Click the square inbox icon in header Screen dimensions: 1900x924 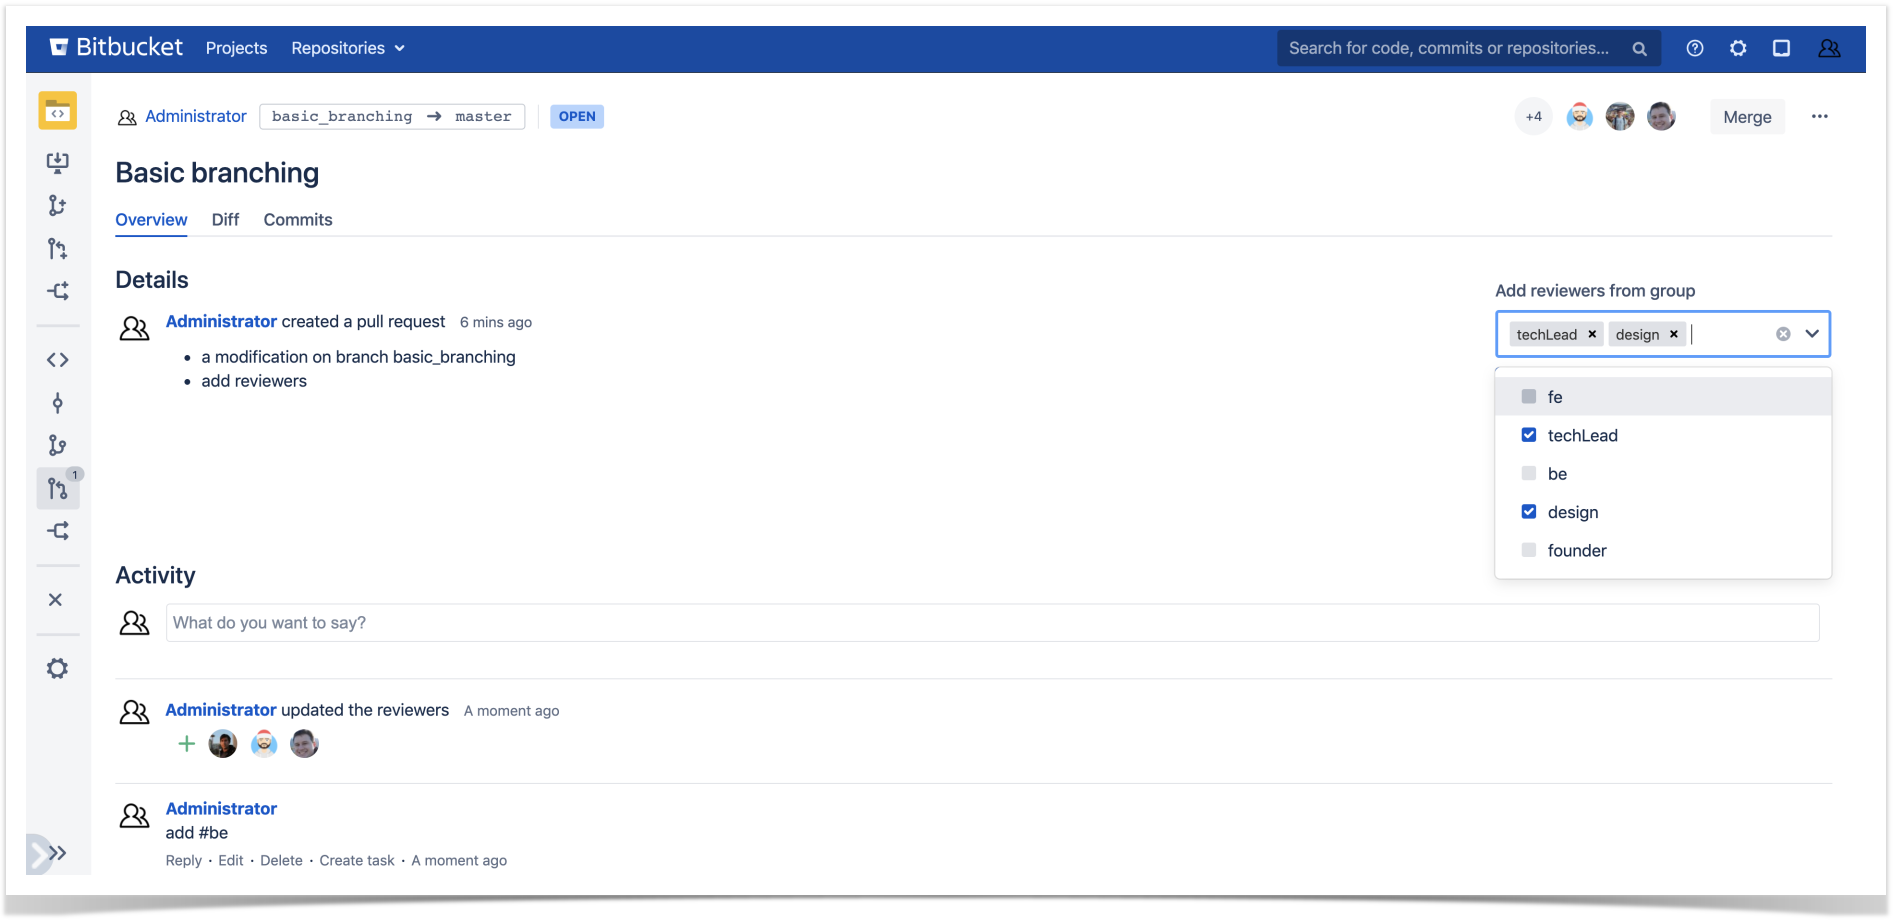click(x=1781, y=48)
